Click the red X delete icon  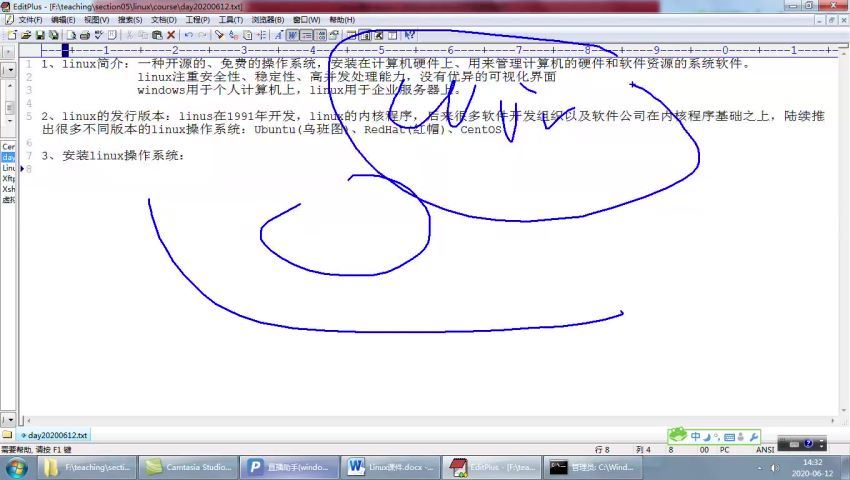coord(171,35)
